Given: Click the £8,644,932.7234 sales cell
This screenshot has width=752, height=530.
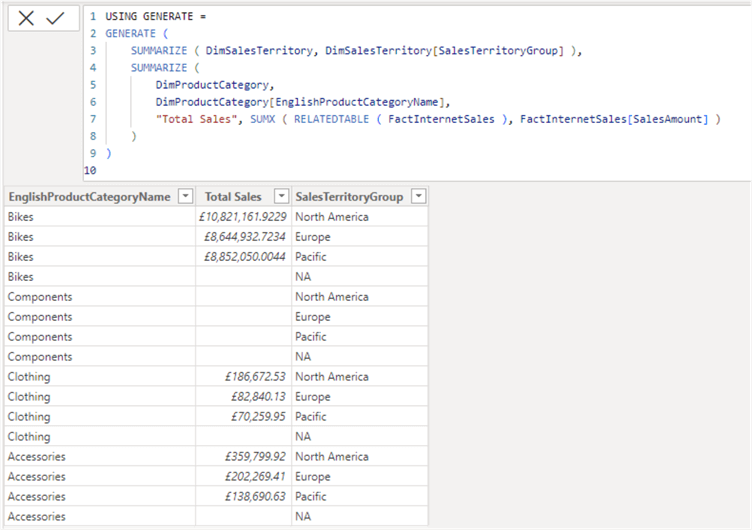Looking at the screenshot, I should 245,237.
